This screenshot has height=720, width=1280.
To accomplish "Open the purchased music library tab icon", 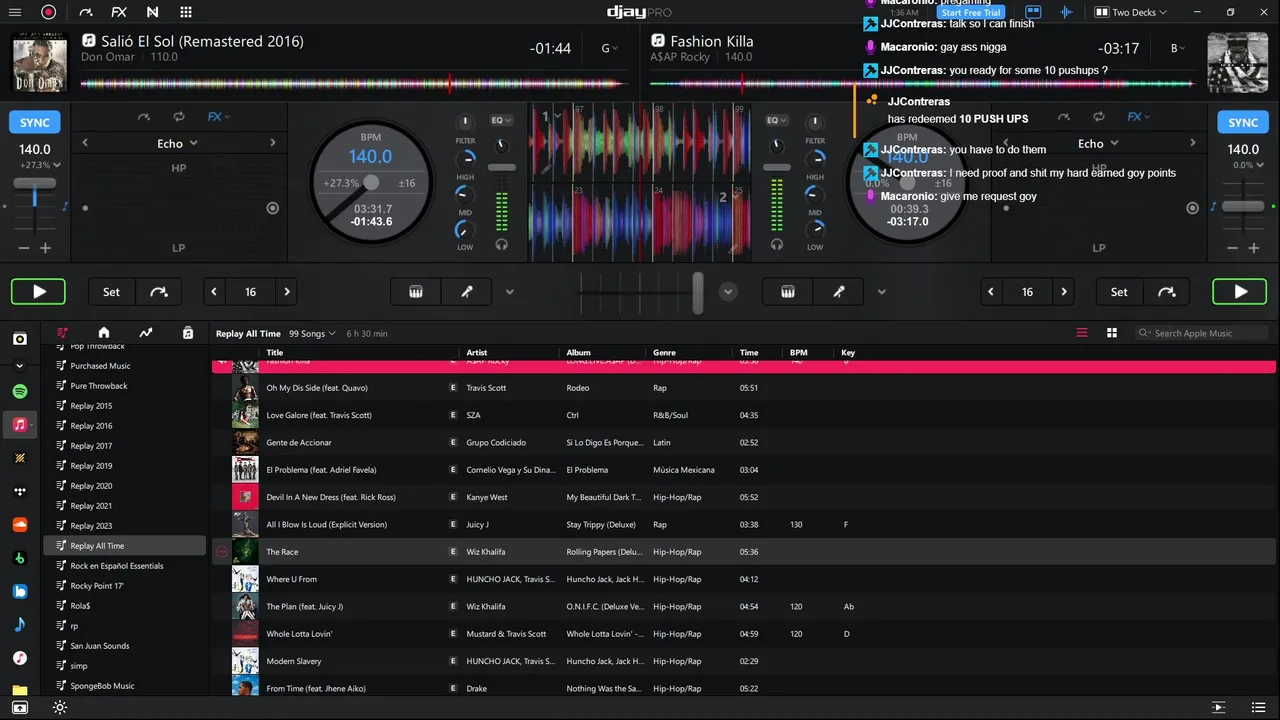I will [x=188, y=333].
